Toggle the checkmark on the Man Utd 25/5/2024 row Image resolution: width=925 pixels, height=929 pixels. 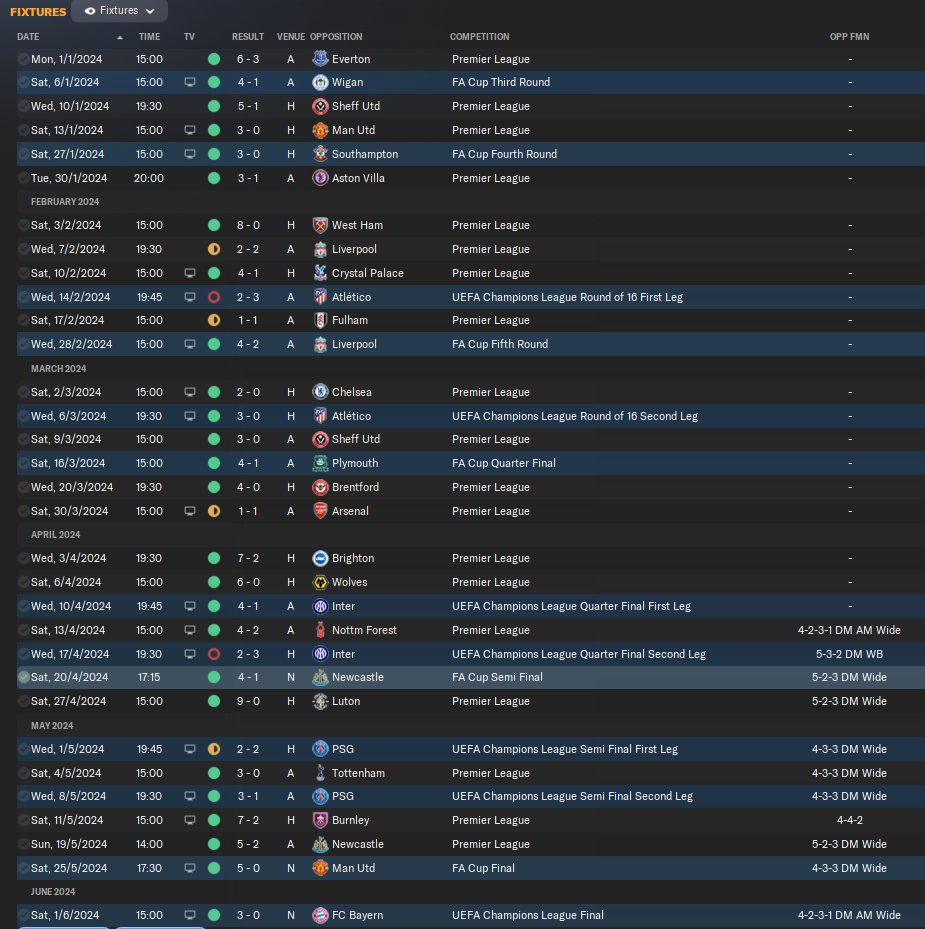[24, 868]
